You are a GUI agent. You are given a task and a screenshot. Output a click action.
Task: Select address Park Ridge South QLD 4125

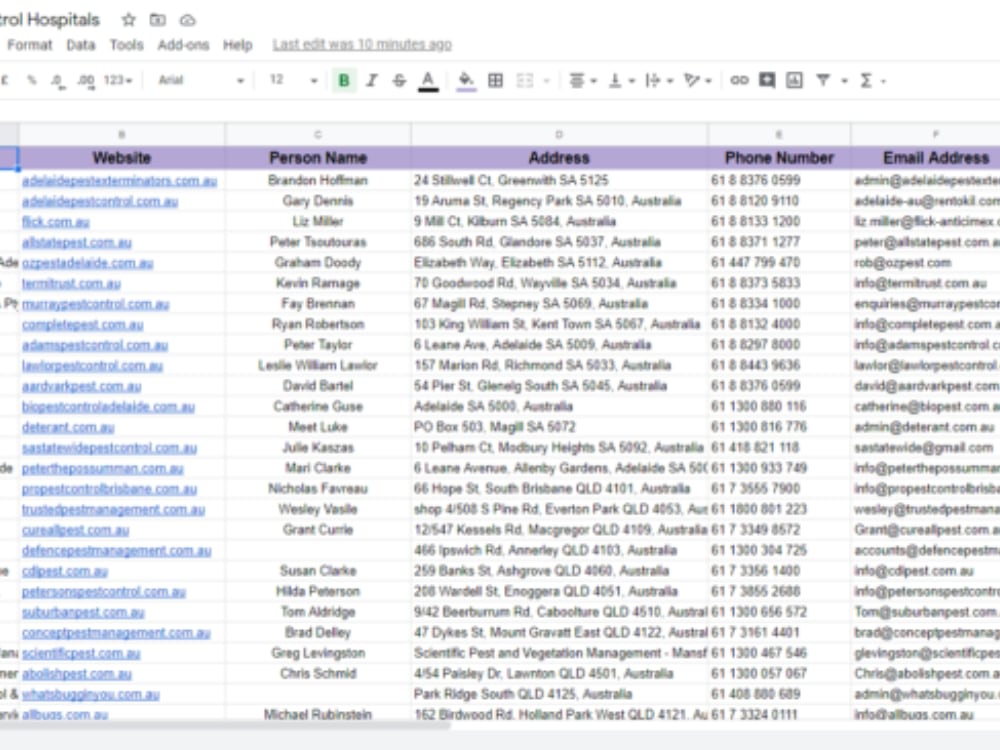coord(559,694)
